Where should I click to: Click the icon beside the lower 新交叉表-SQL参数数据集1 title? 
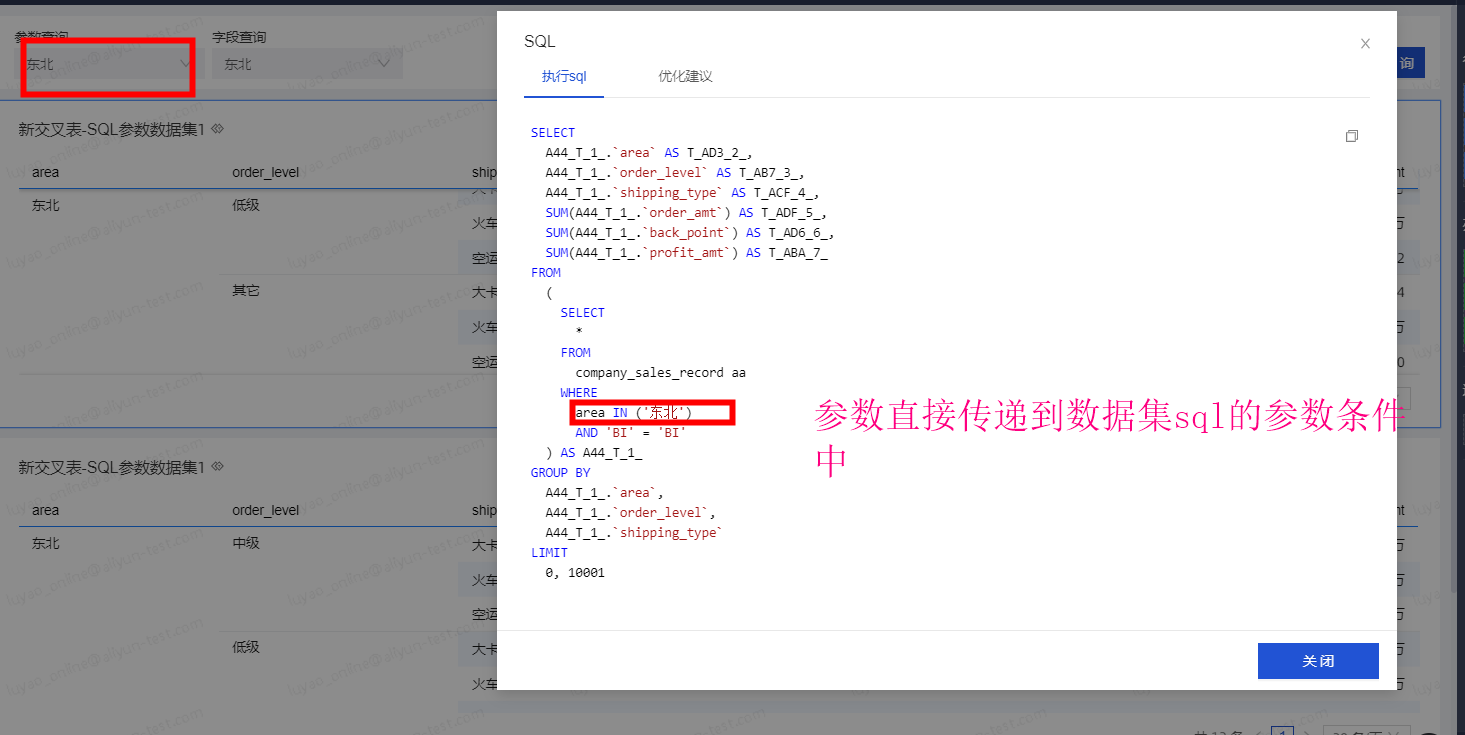pyautogui.click(x=217, y=467)
